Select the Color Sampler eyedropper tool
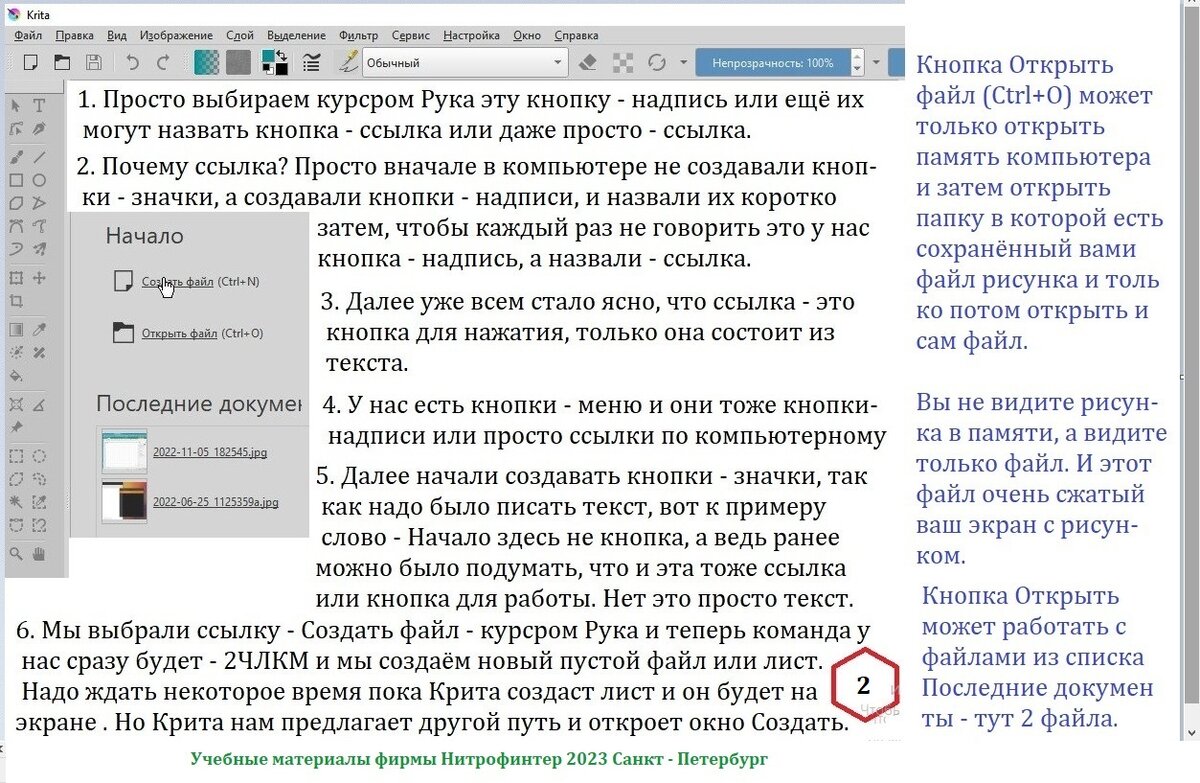 pyautogui.click(x=39, y=329)
